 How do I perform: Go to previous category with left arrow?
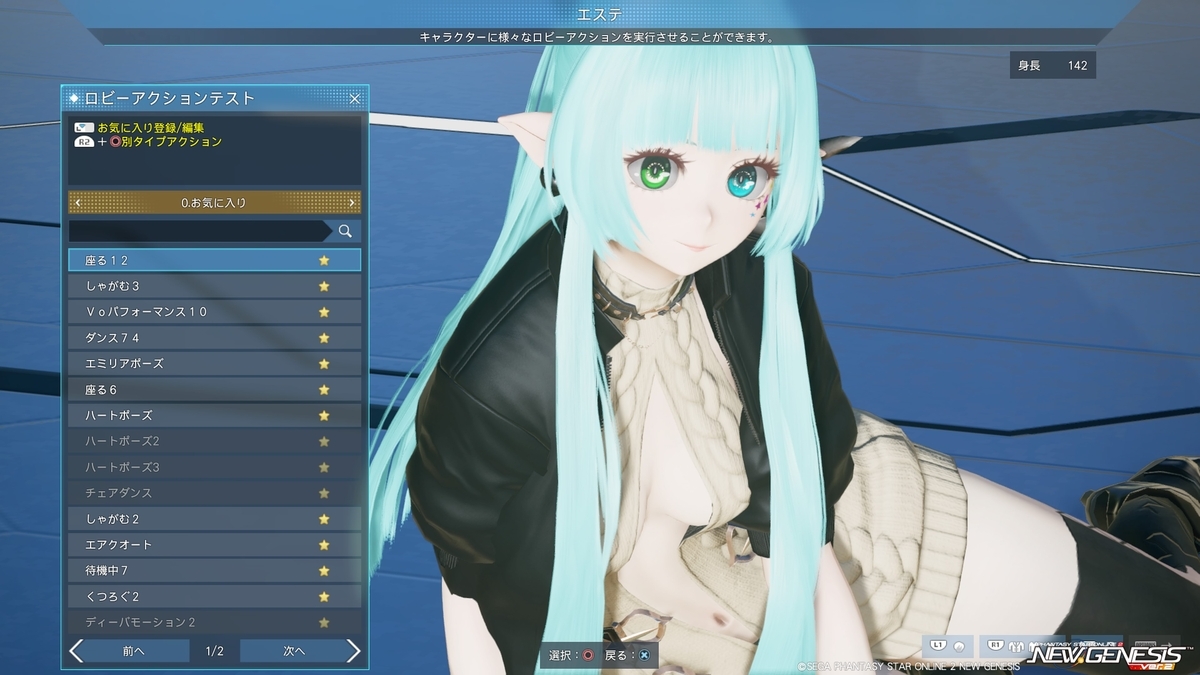click(79, 203)
